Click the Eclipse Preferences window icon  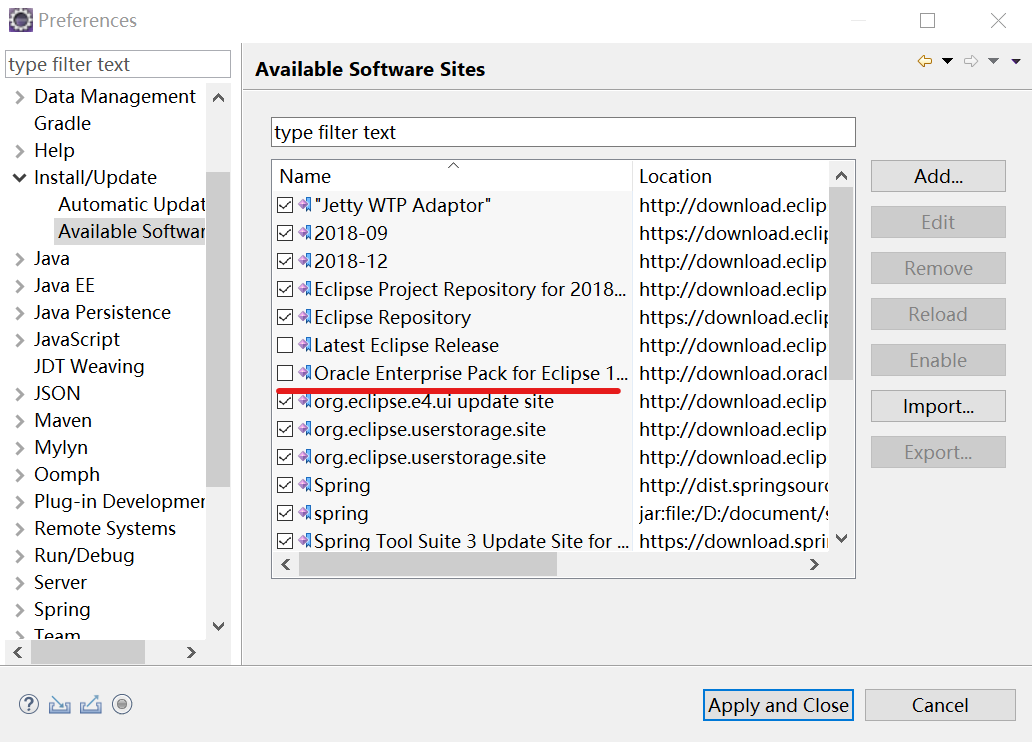point(20,20)
